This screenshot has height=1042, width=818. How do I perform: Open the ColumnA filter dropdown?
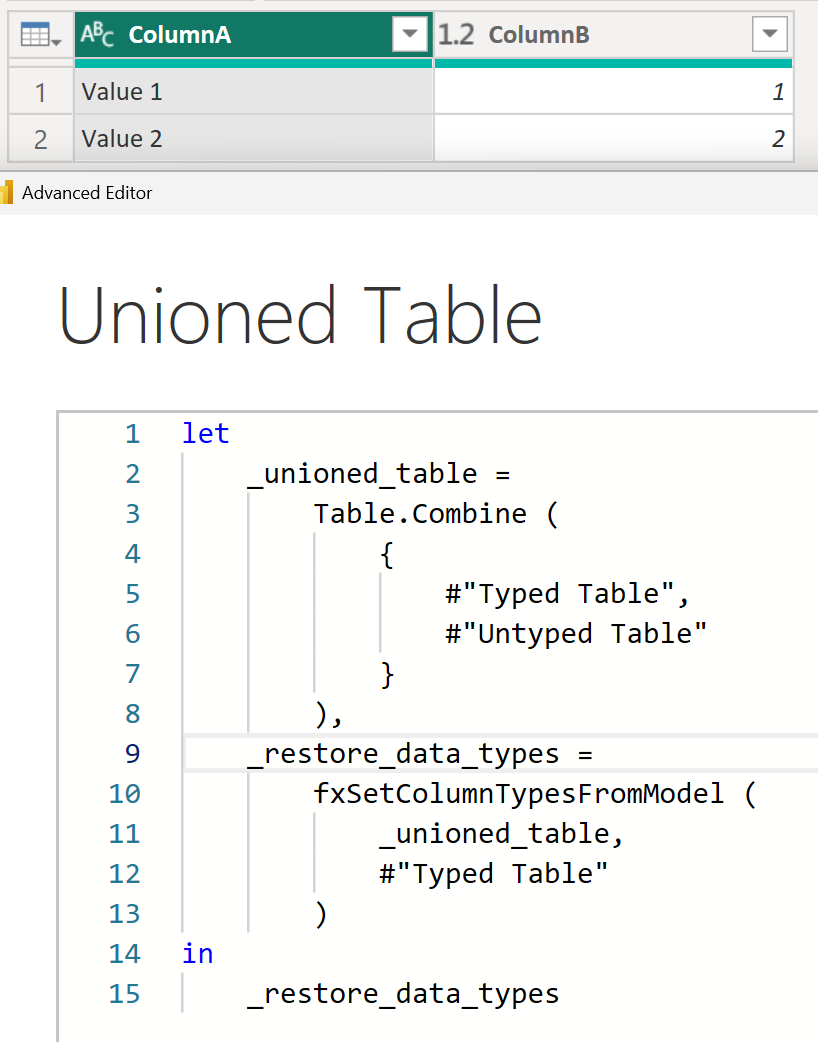[409, 35]
